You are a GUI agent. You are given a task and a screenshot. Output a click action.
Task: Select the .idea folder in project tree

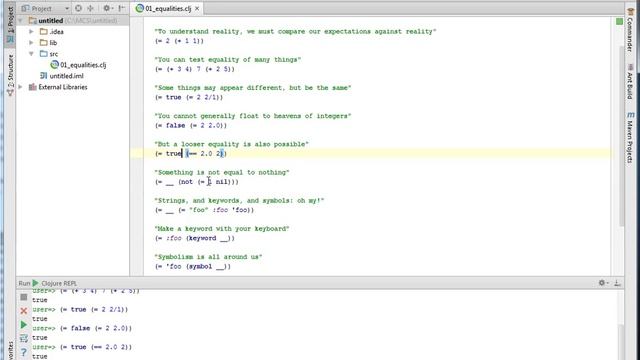[52, 31]
